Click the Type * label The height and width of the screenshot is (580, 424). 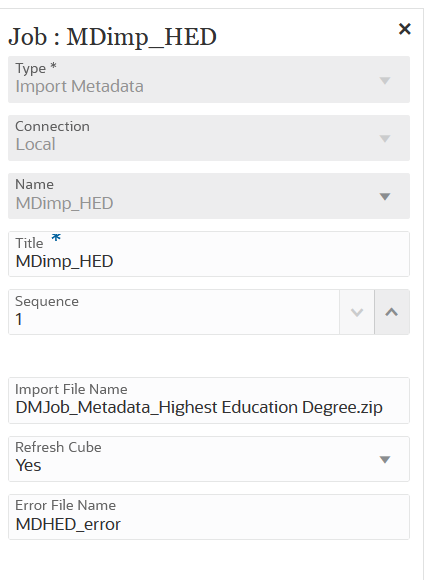(x=36, y=68)
